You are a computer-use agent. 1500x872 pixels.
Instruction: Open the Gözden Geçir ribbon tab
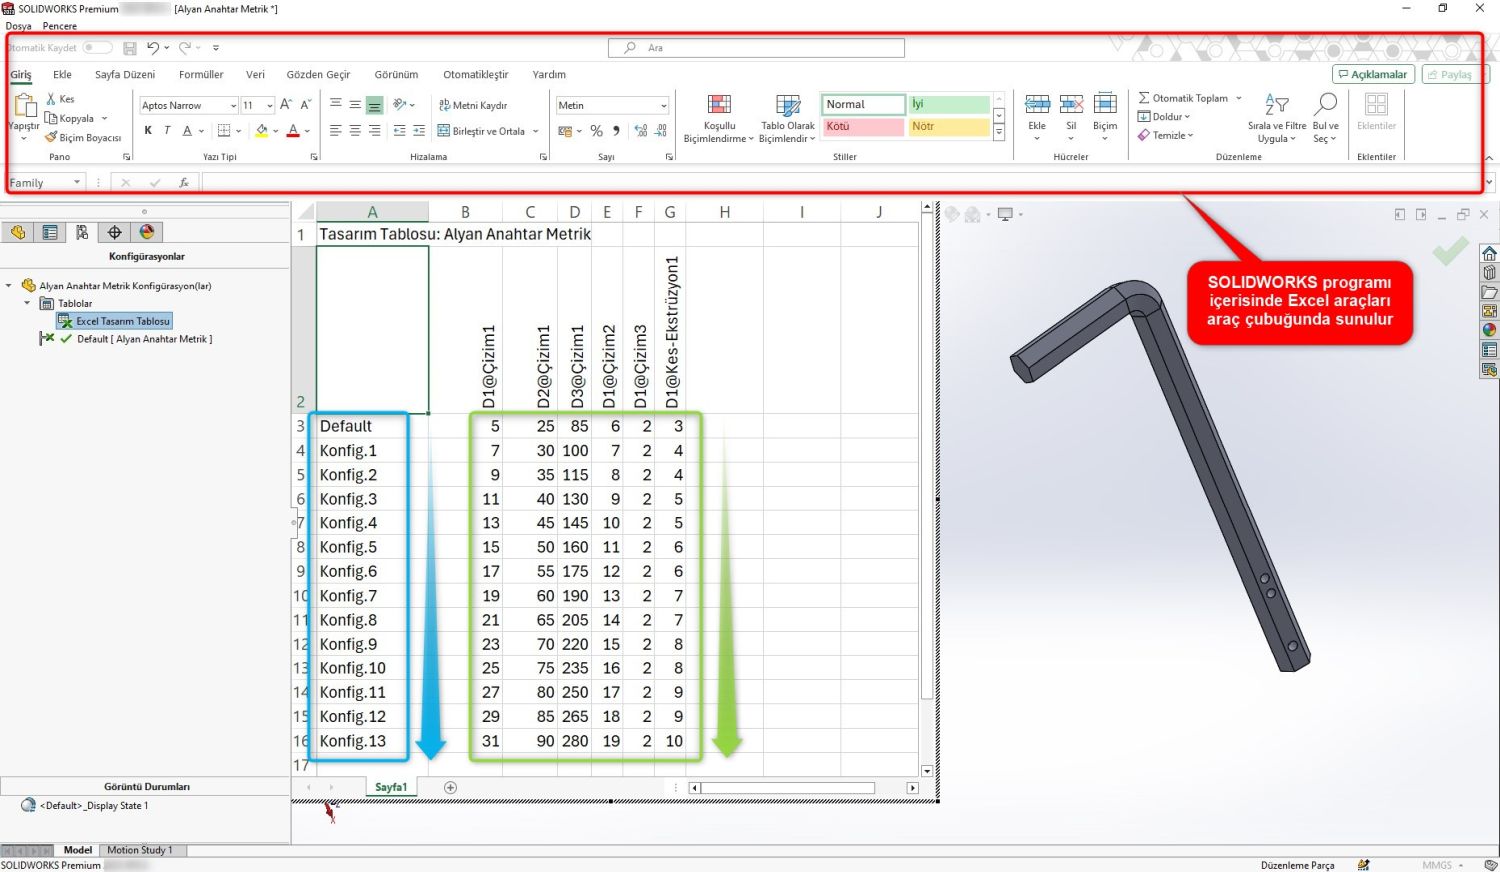coord(318,74)
